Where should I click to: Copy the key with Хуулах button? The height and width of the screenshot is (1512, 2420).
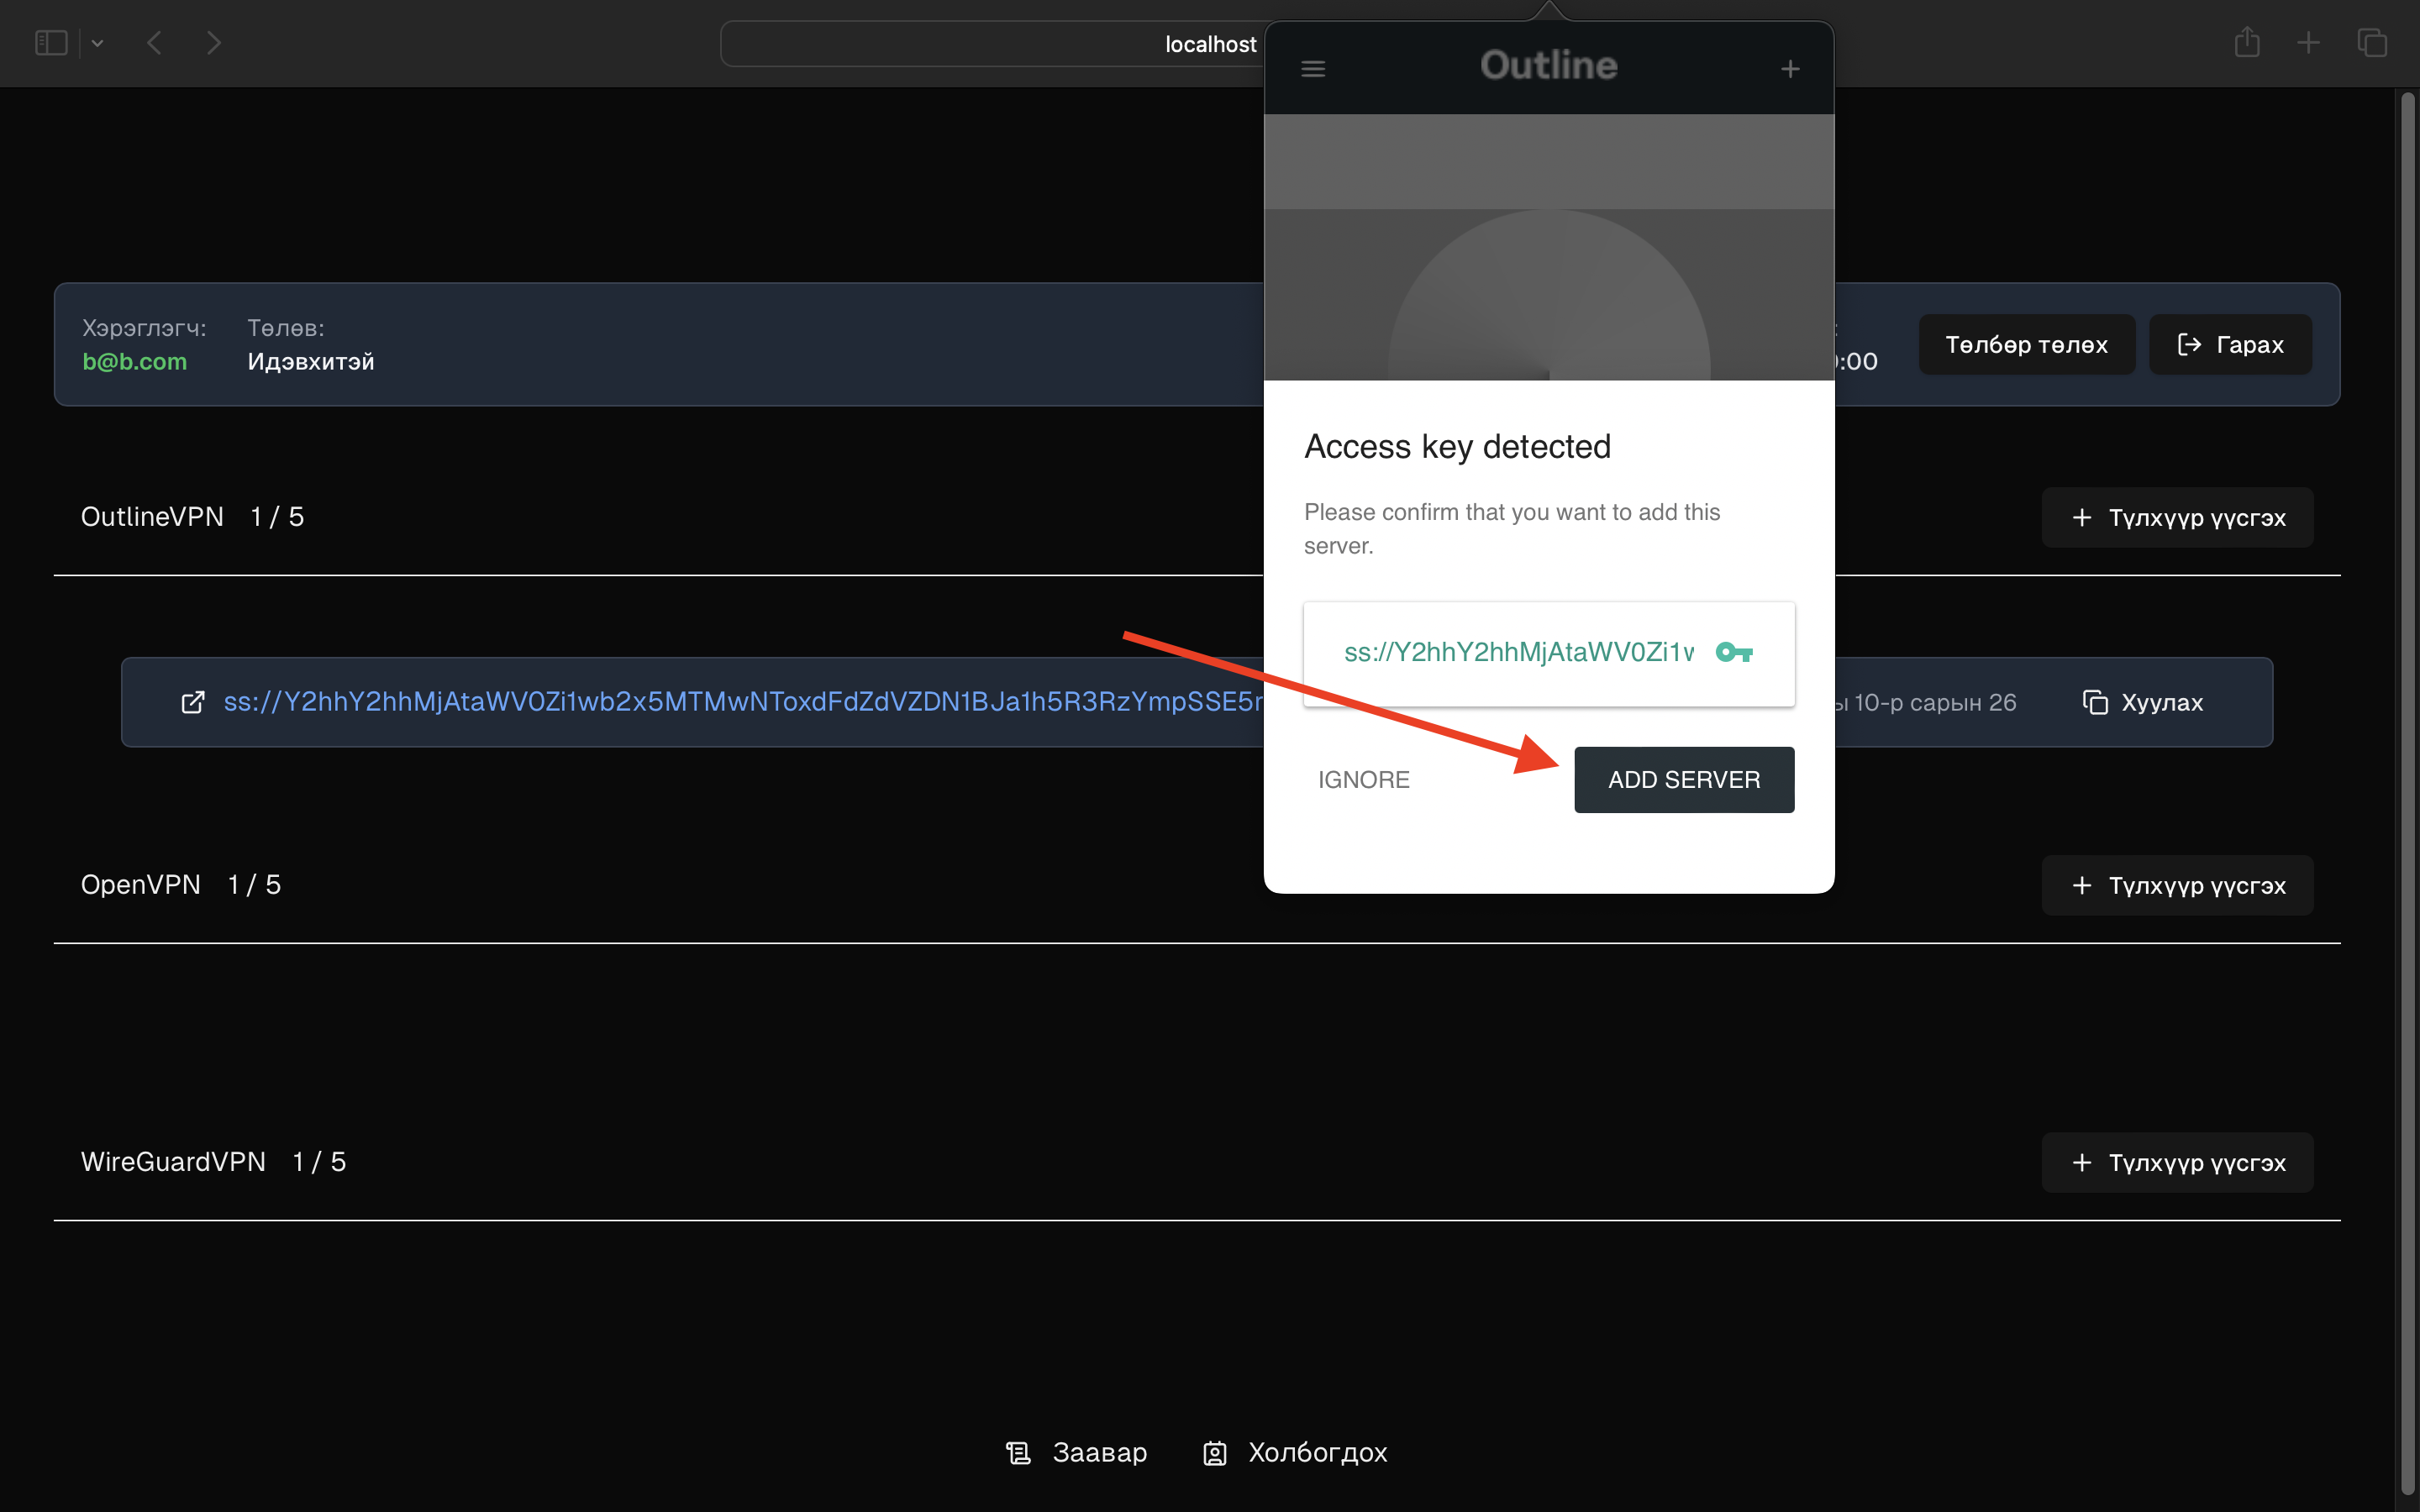[x=2142, y=702]
